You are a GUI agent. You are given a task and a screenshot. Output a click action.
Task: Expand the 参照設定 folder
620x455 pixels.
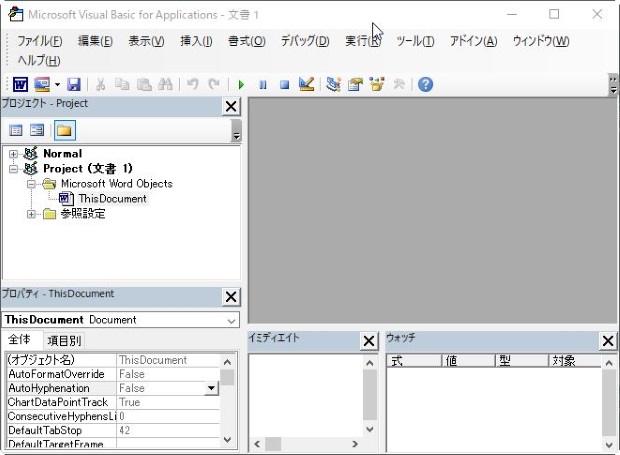(x=31, y=214)
